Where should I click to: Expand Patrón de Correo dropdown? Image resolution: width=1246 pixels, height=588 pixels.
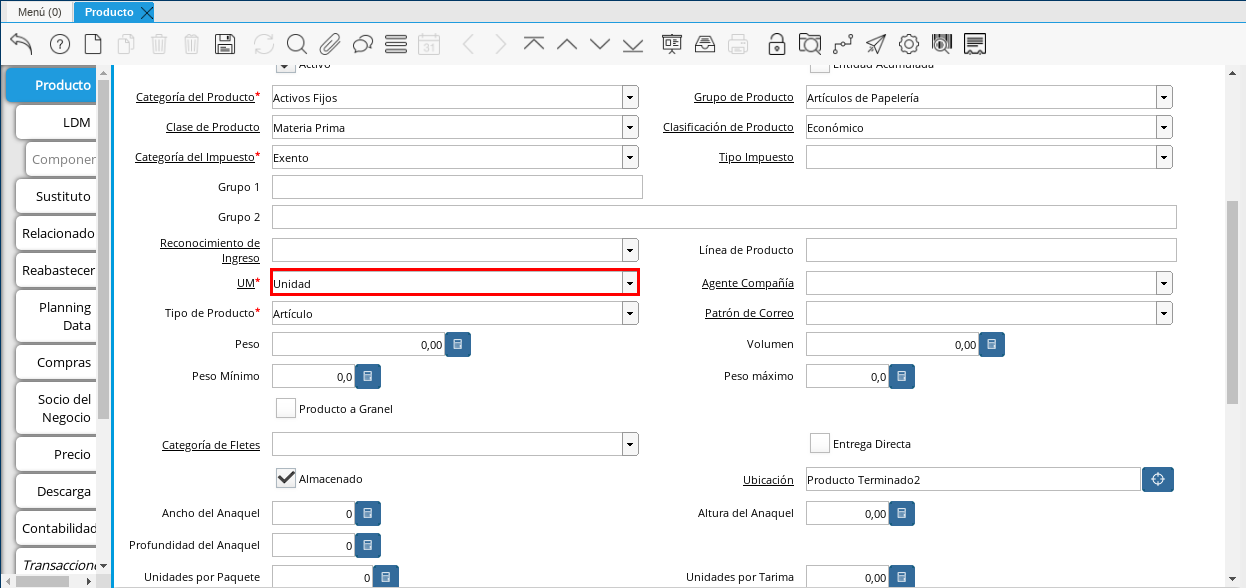1164,313
